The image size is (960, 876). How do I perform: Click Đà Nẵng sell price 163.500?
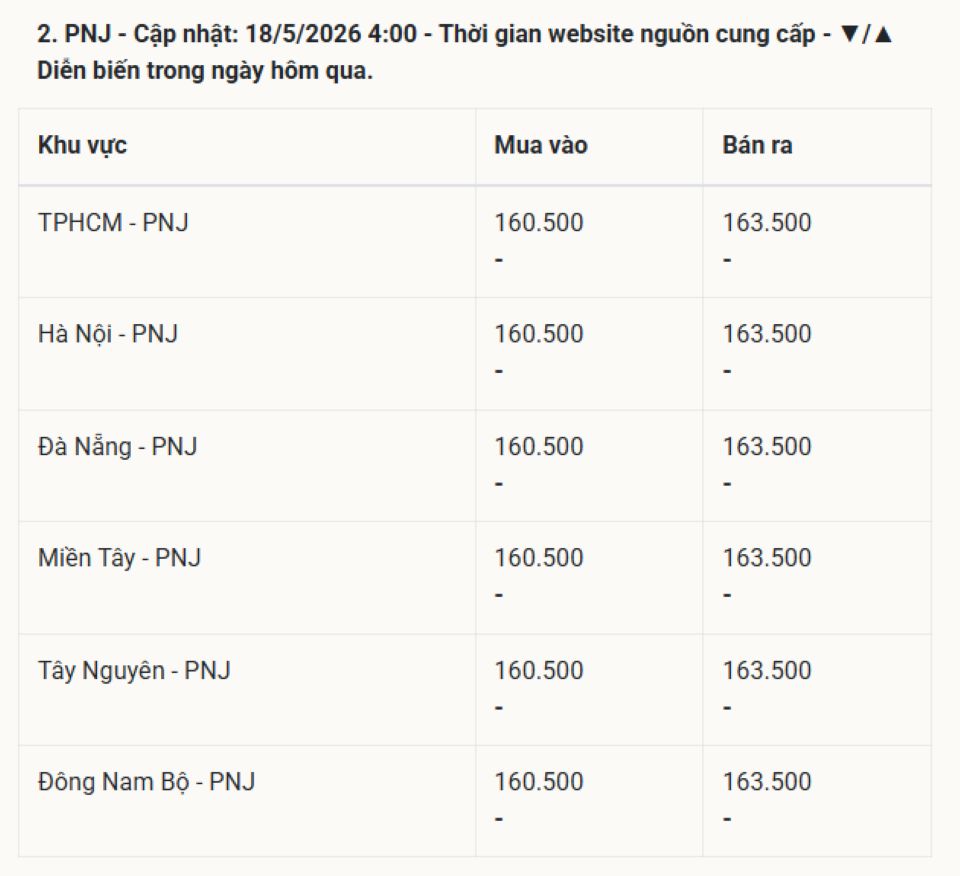pyautogui.click(x=767, y=446)
